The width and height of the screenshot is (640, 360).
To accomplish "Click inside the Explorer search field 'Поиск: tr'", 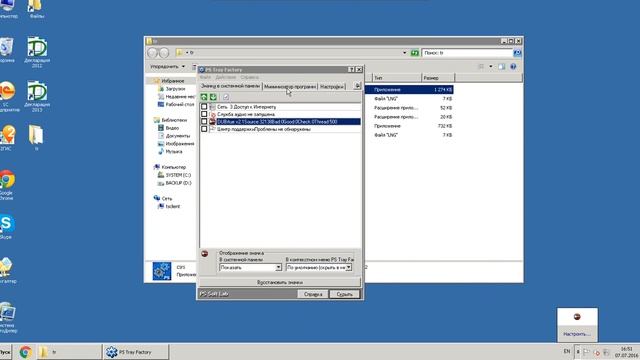I will pyautogui.click(x=467, y=53).
